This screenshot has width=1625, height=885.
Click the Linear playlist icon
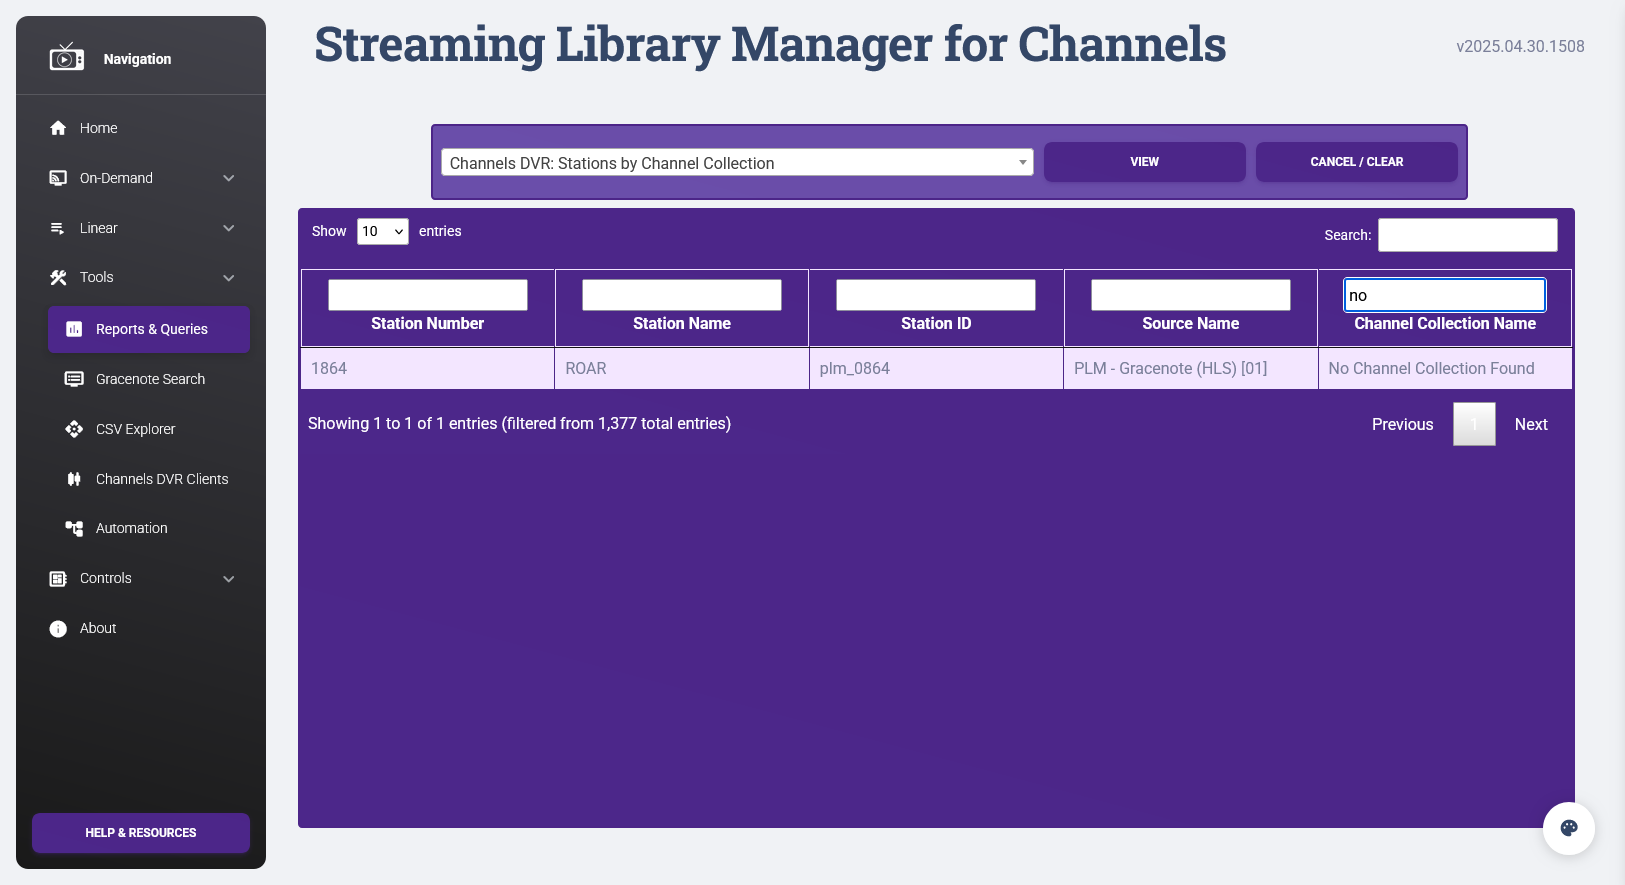point(58,228)
